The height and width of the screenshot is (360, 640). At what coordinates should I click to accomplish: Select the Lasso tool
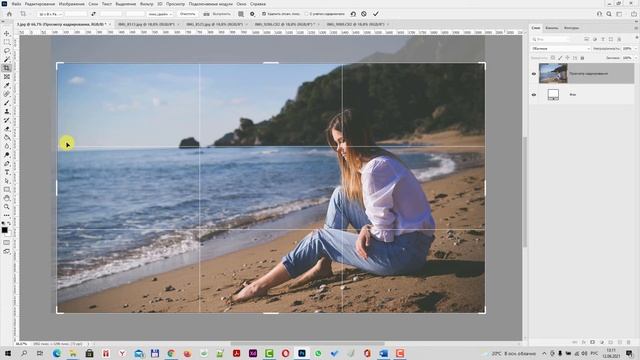7,51
